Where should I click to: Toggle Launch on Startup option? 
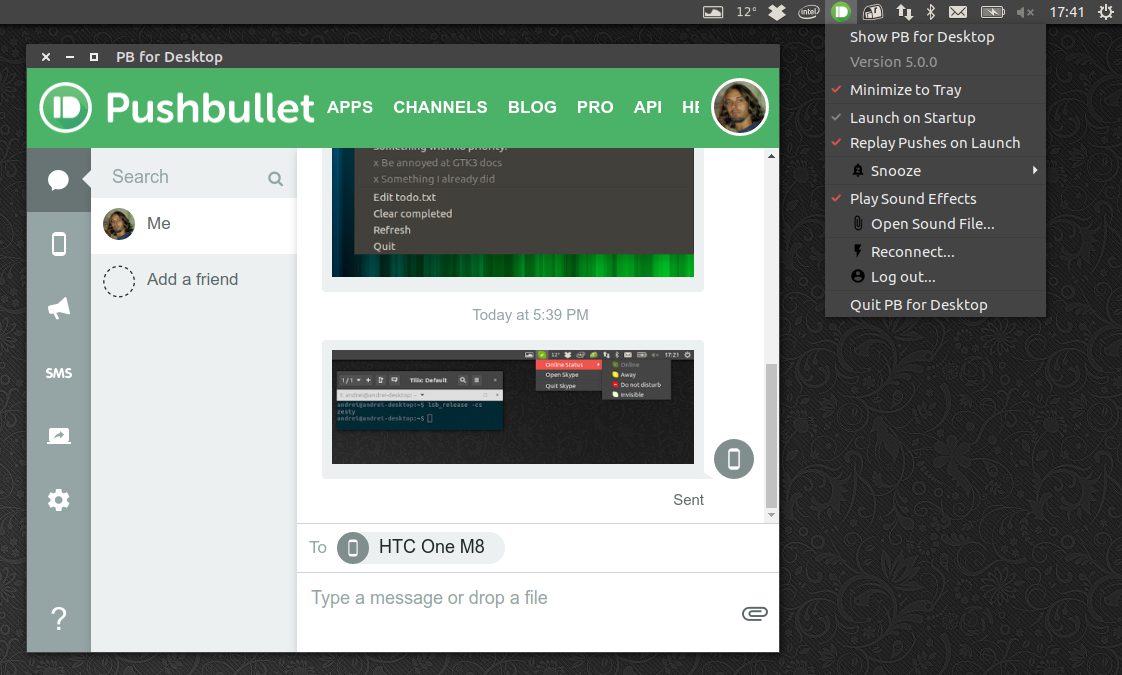(x=935, y=117)
